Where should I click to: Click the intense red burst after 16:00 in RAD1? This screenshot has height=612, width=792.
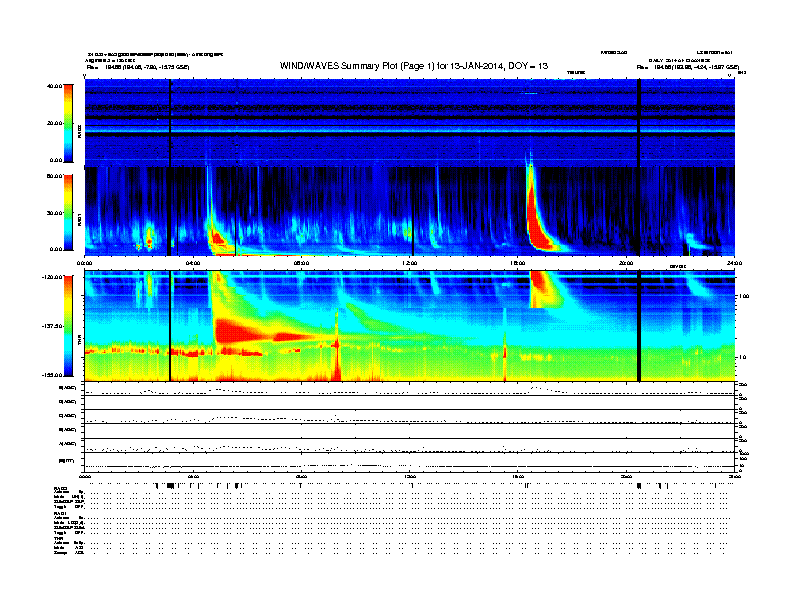coord(536,222)
